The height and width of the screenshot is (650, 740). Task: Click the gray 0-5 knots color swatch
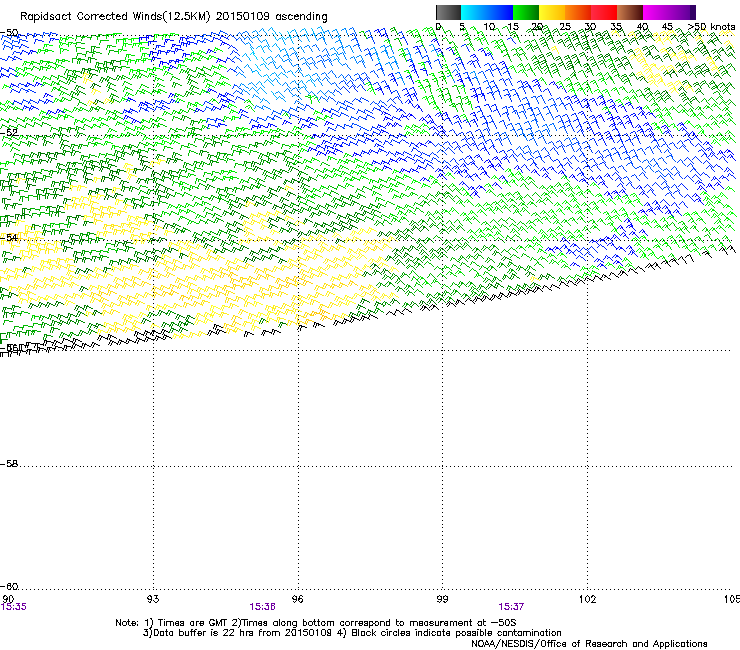[448, 12]
